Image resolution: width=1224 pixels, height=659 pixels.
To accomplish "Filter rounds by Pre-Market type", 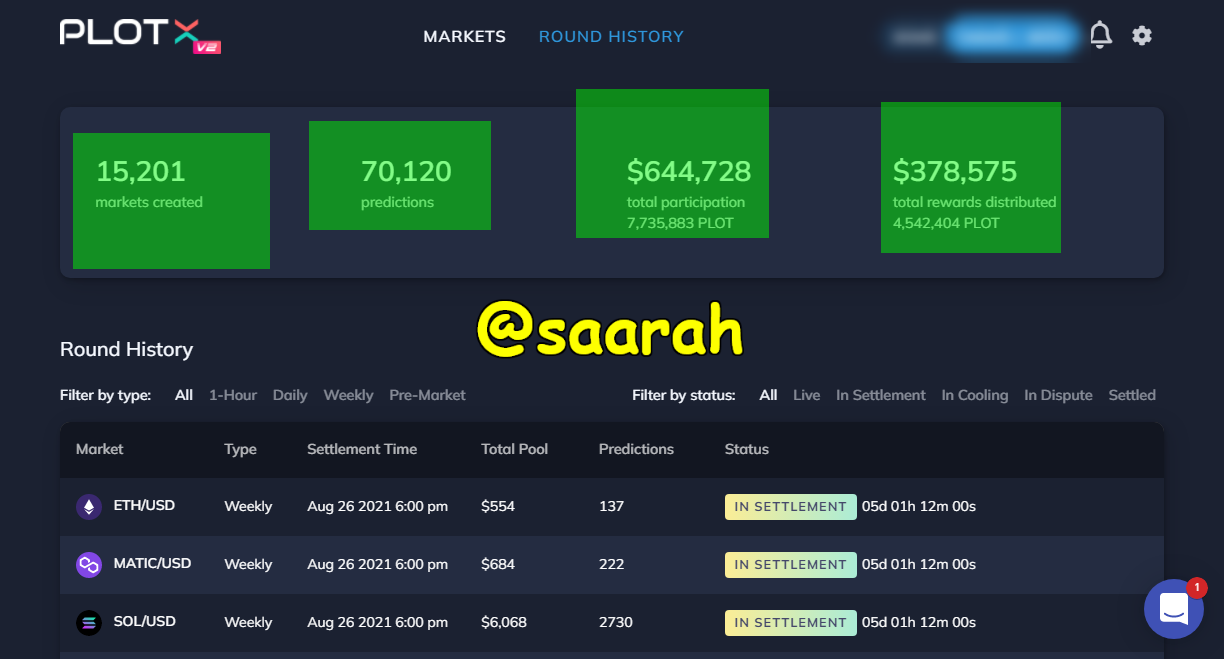I will coord(427,395).
